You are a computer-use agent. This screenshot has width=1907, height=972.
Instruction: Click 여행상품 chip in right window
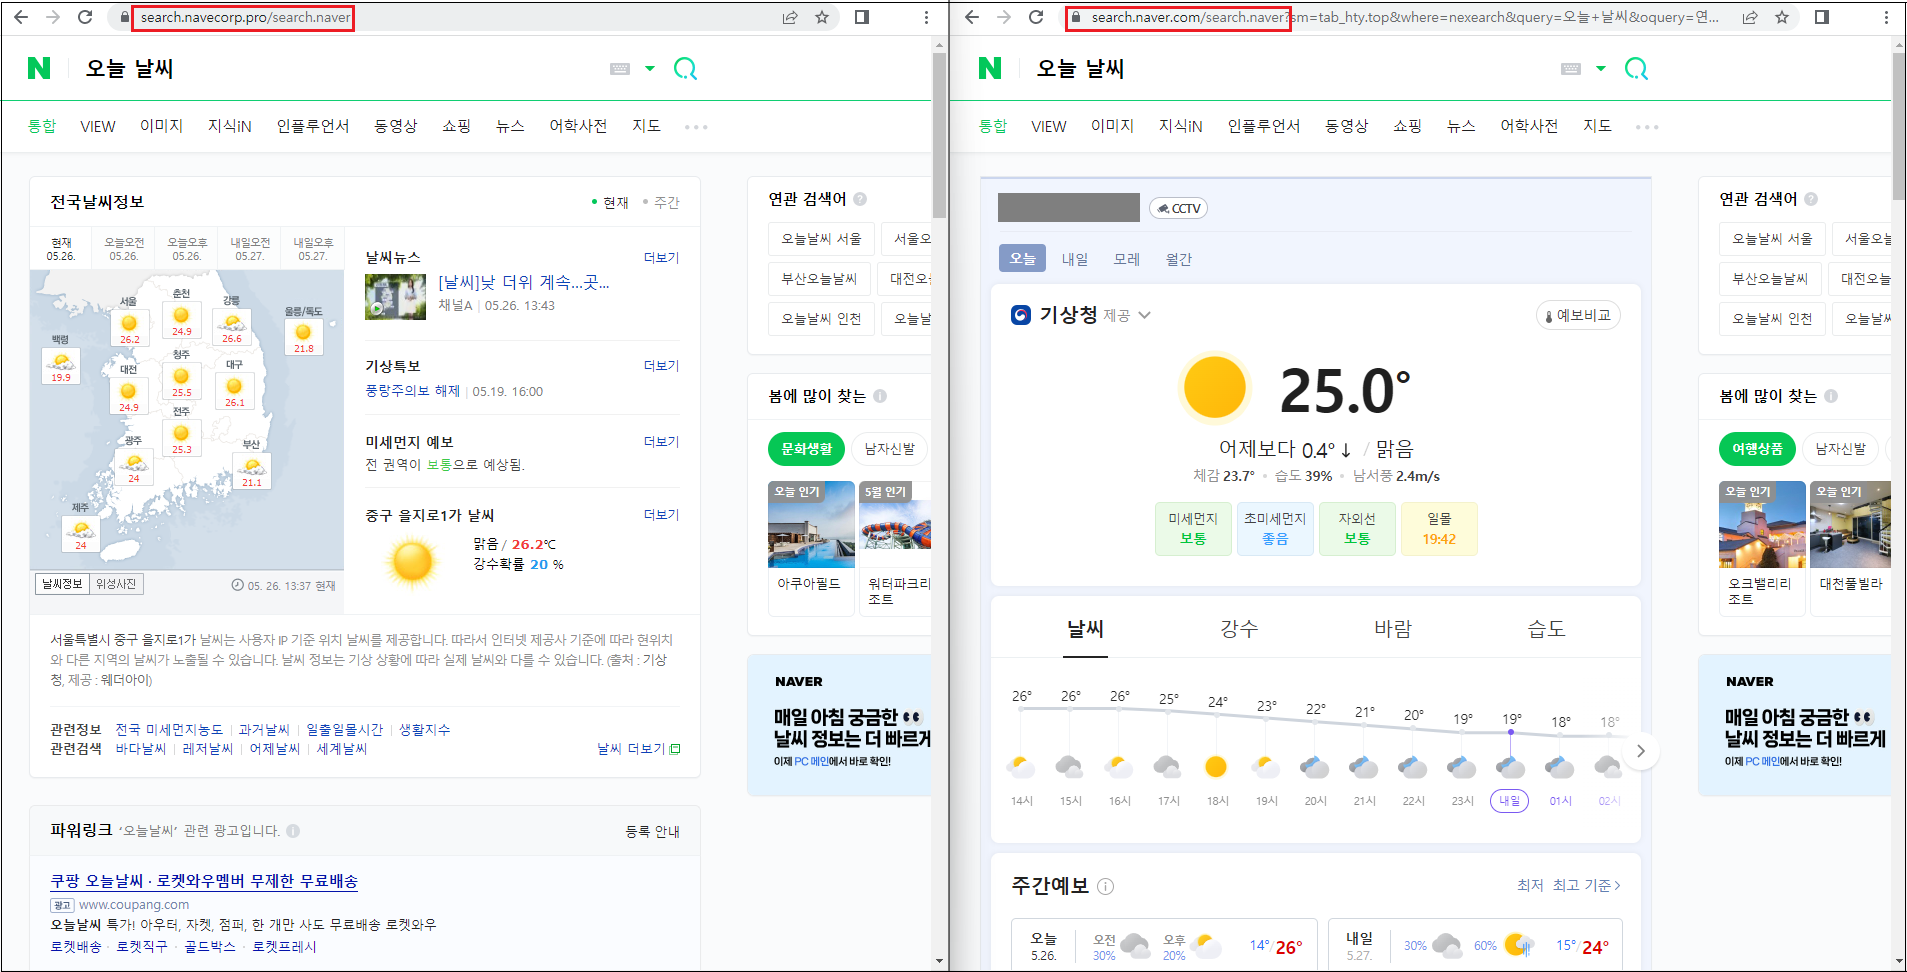pyautogui.click(x=1757, y=449)
